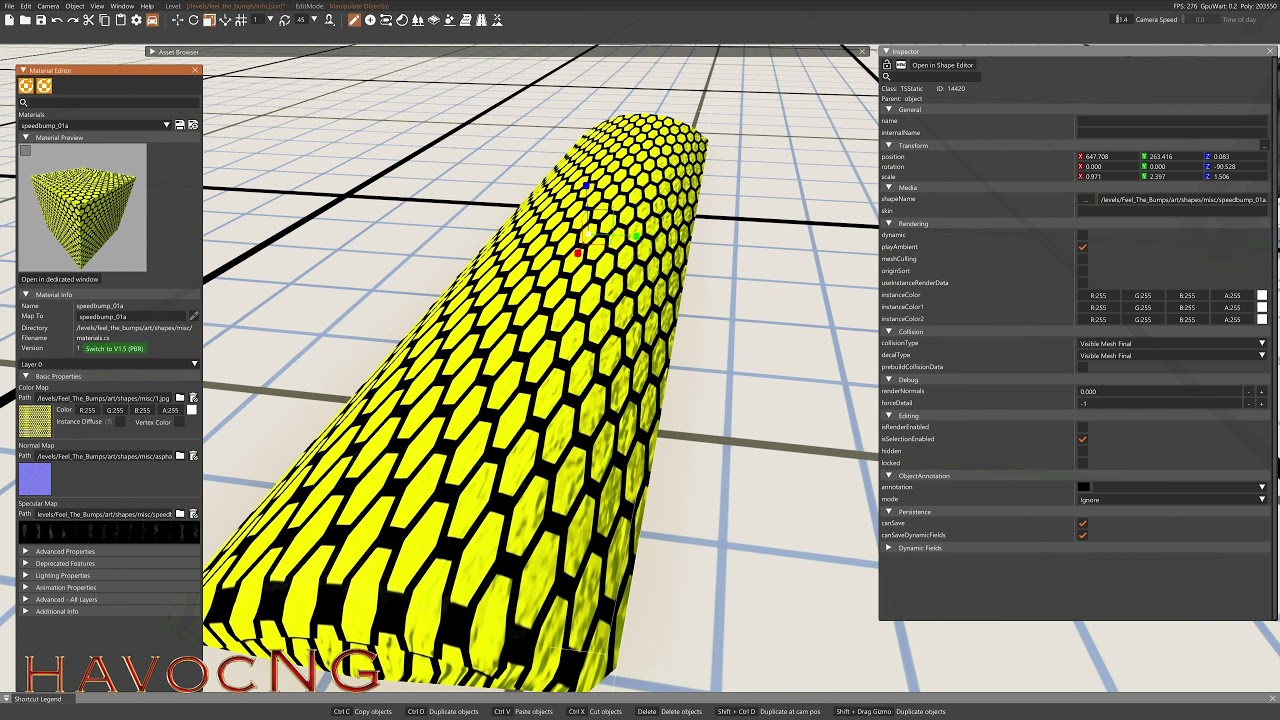Enable the meshCulling checkbox
This screenshot has width=1280, height=720.
1082,259
